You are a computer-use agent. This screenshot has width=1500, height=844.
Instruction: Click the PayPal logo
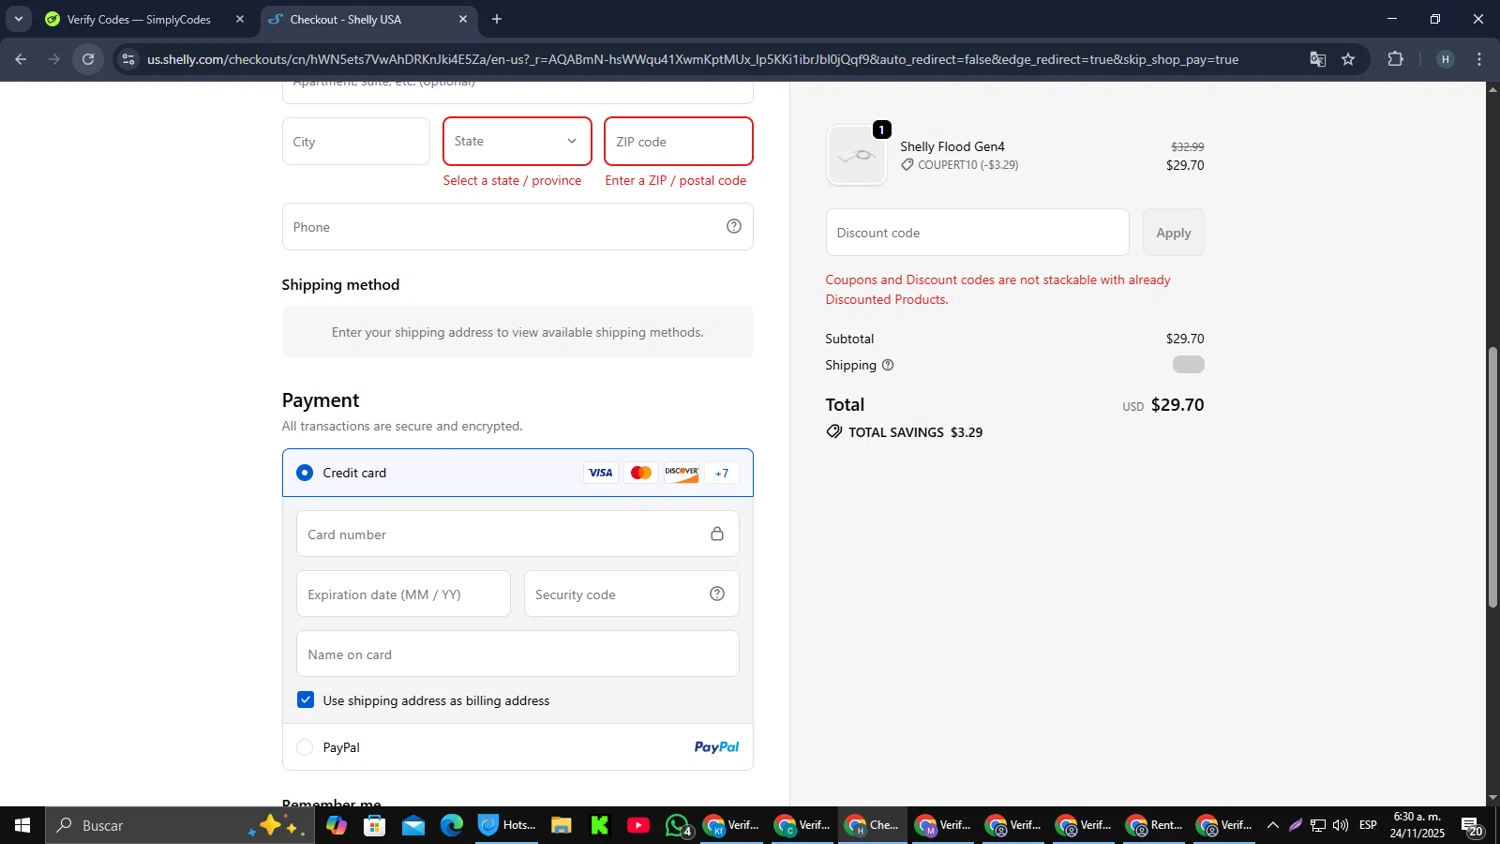click(x=717, y=747)
